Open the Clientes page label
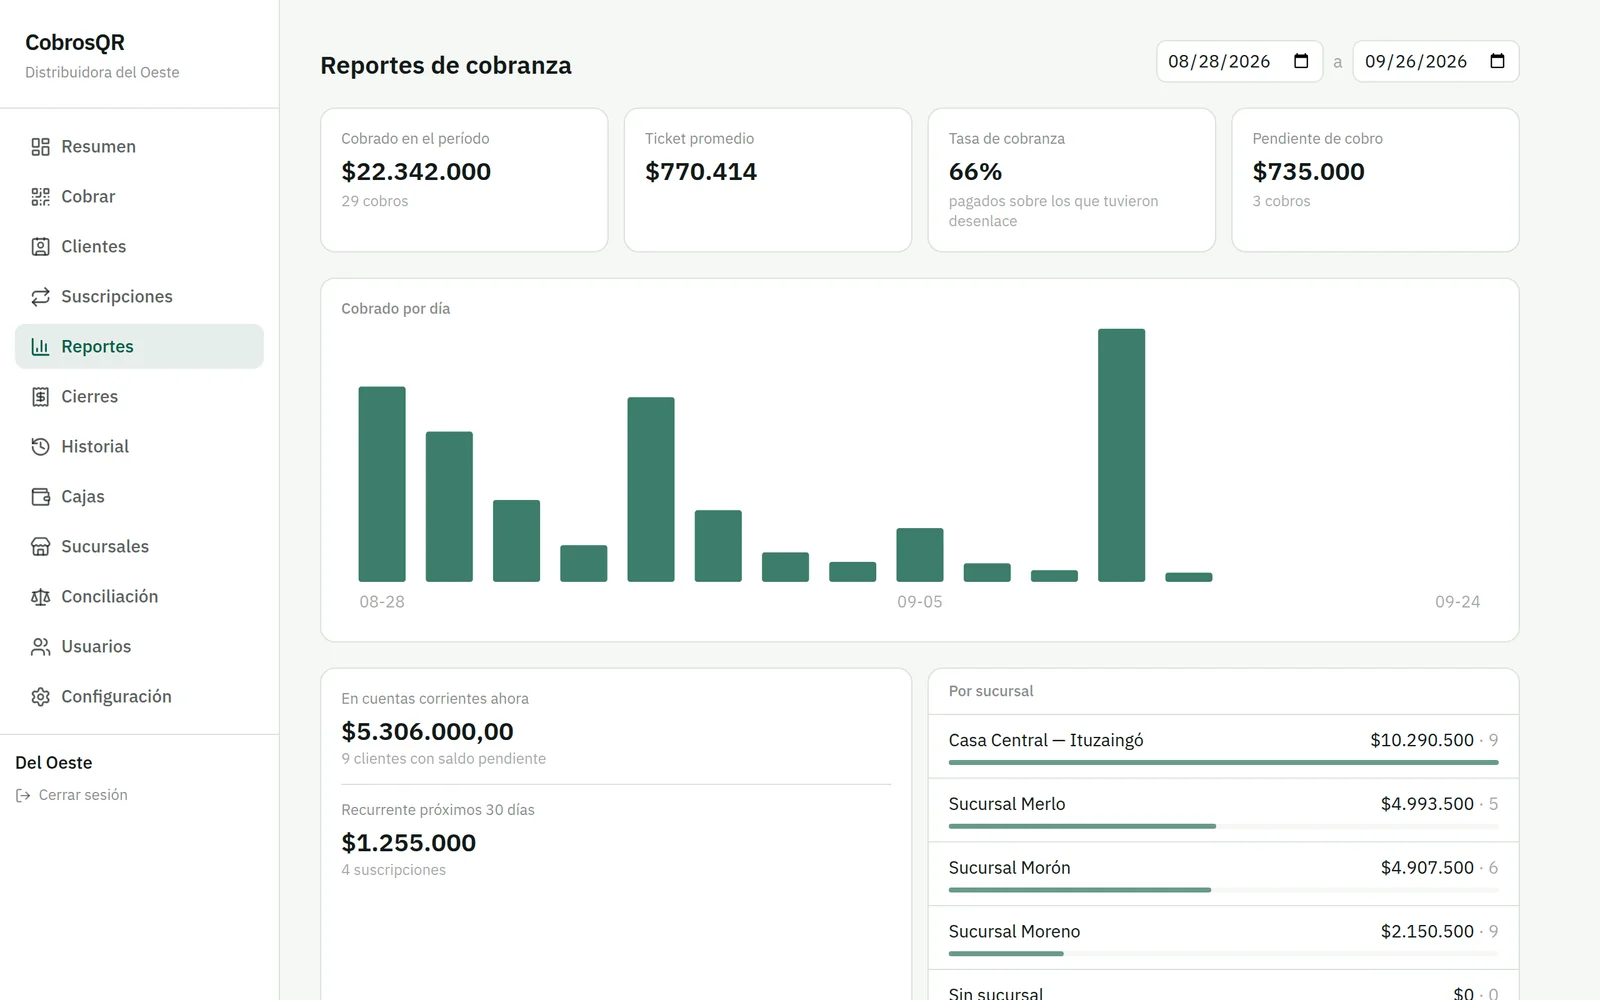1600x1000 pixels. (93, 247)
